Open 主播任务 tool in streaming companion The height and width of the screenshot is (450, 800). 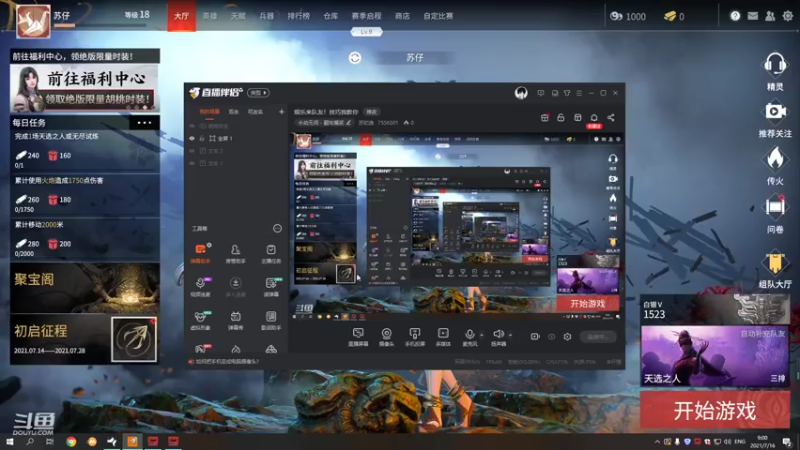(x=271, y=253)
